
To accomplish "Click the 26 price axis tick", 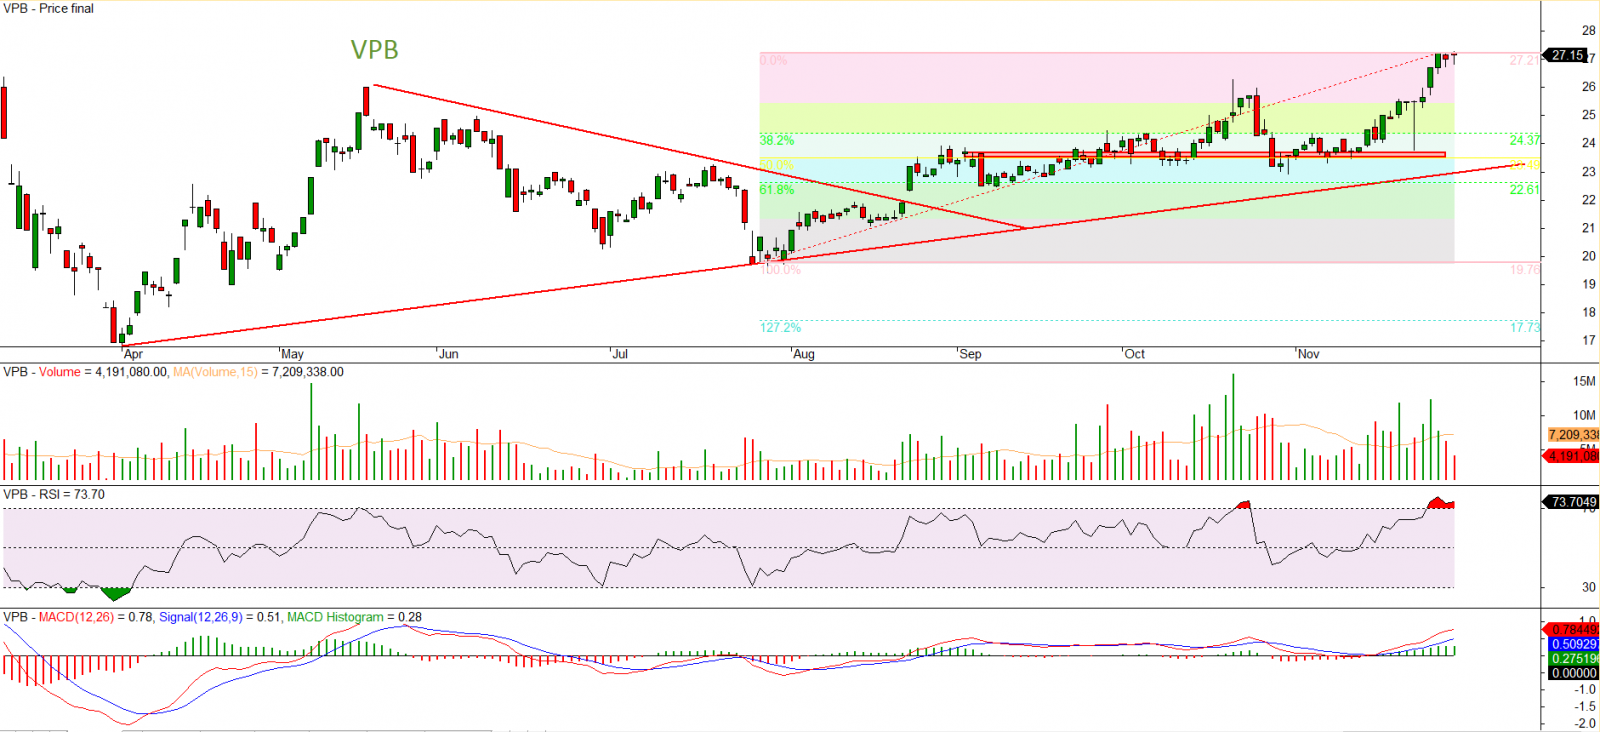I will point(1588,87).
